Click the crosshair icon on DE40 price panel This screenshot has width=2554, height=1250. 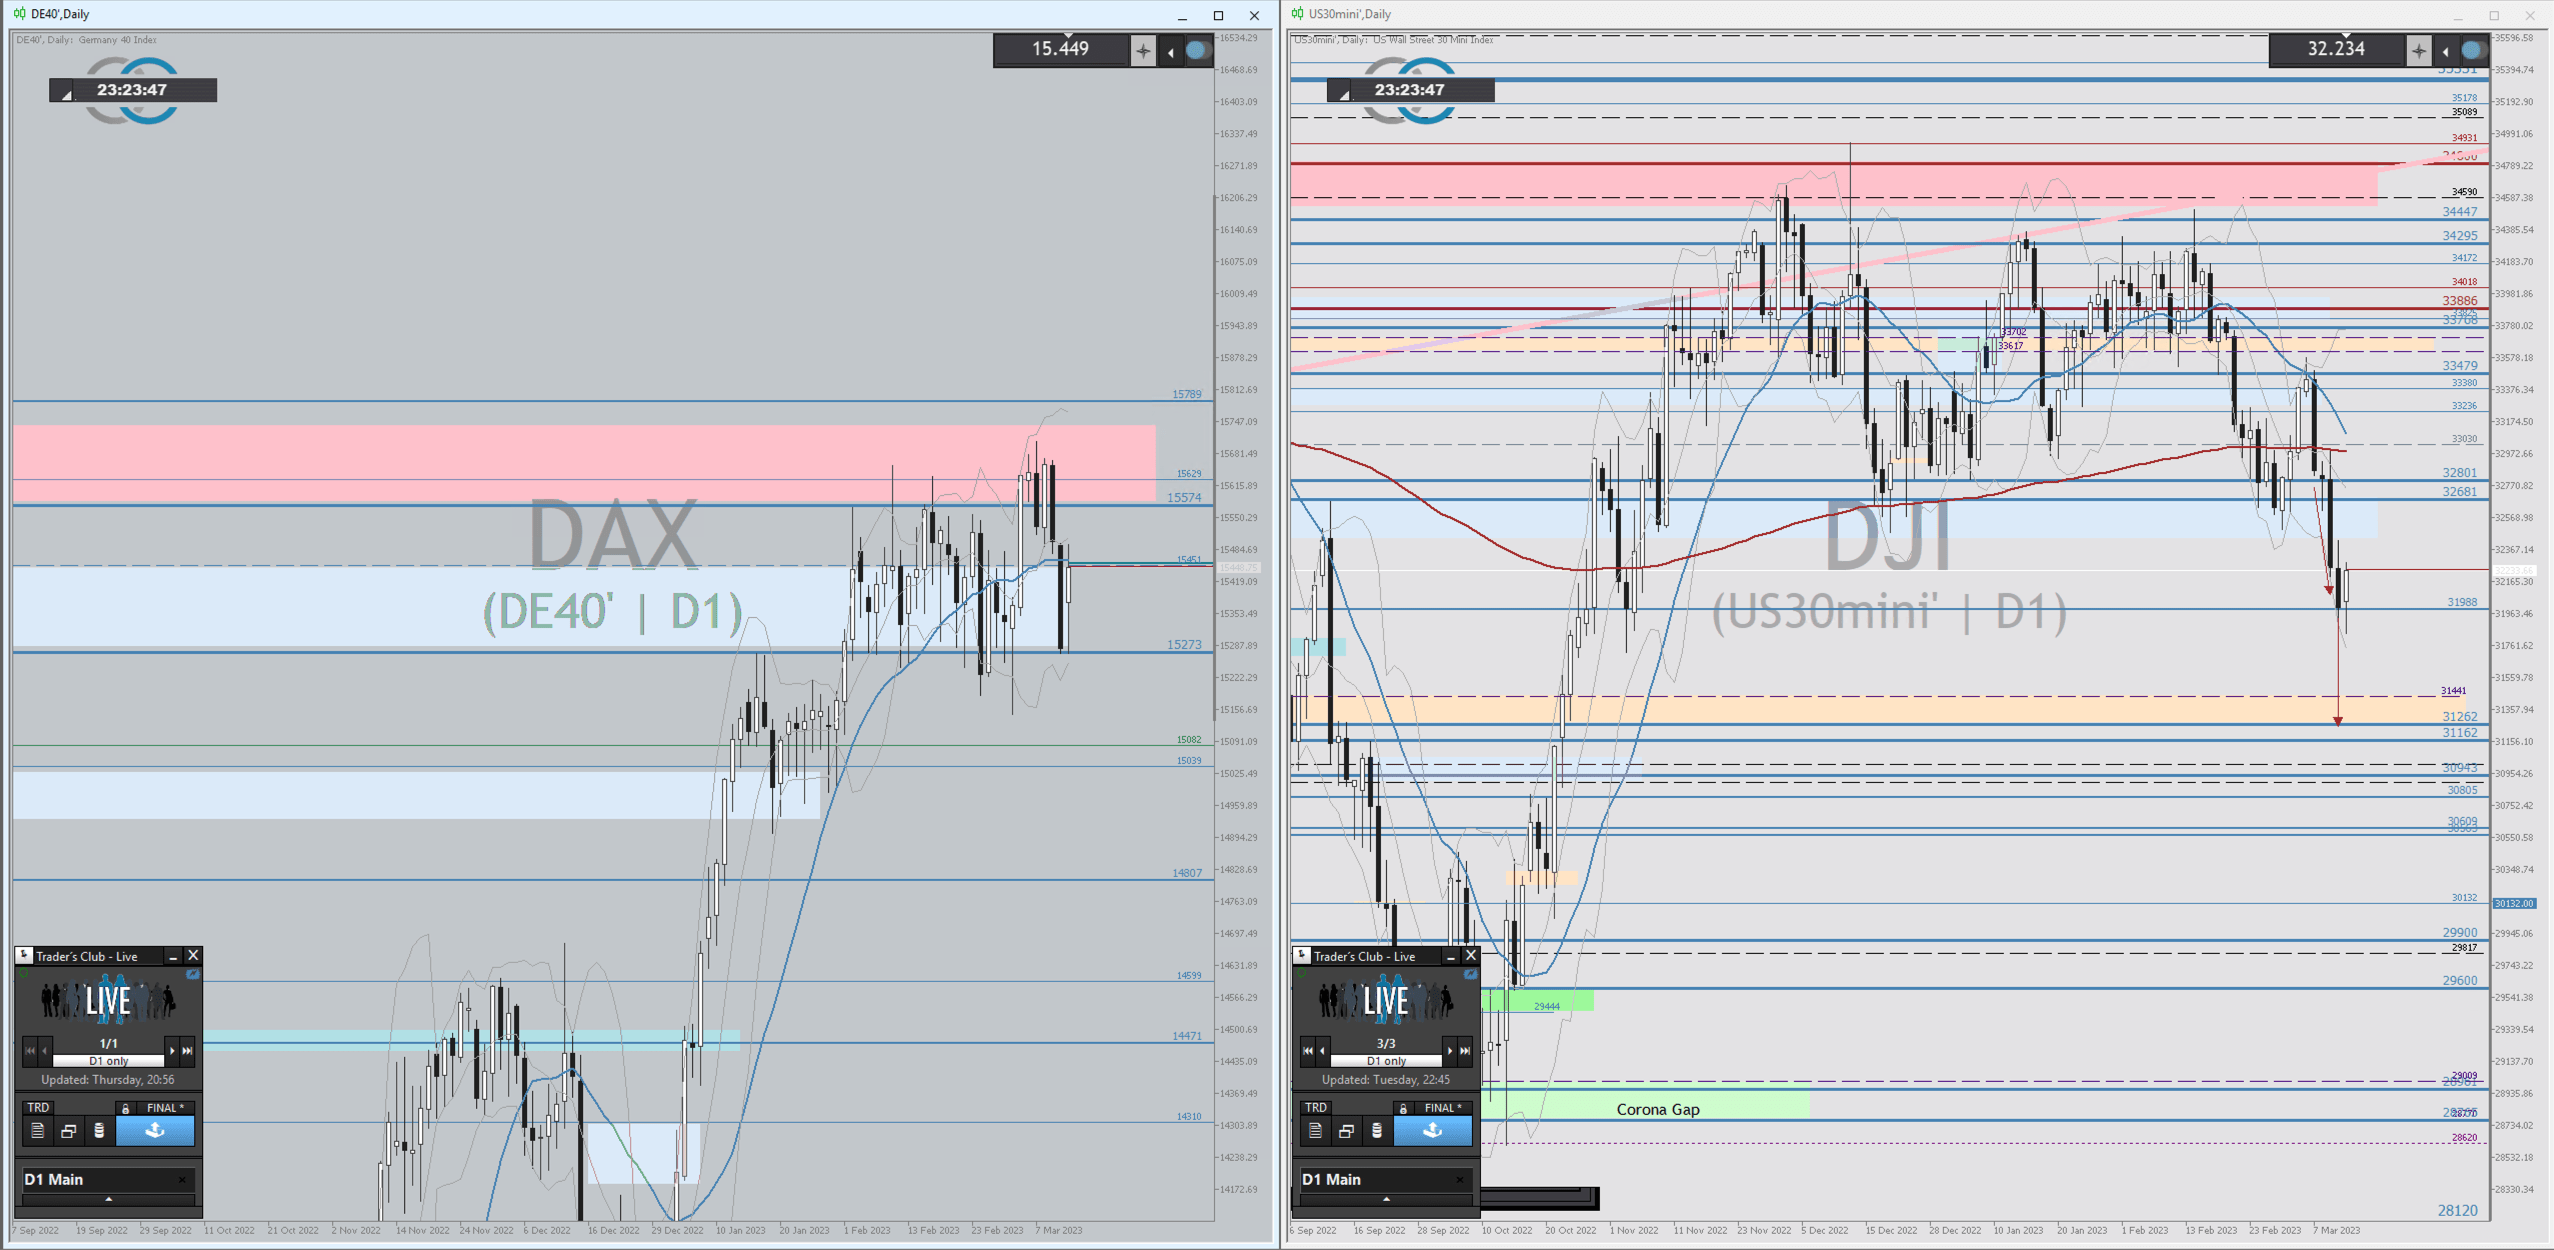(x=1143, y=50)
